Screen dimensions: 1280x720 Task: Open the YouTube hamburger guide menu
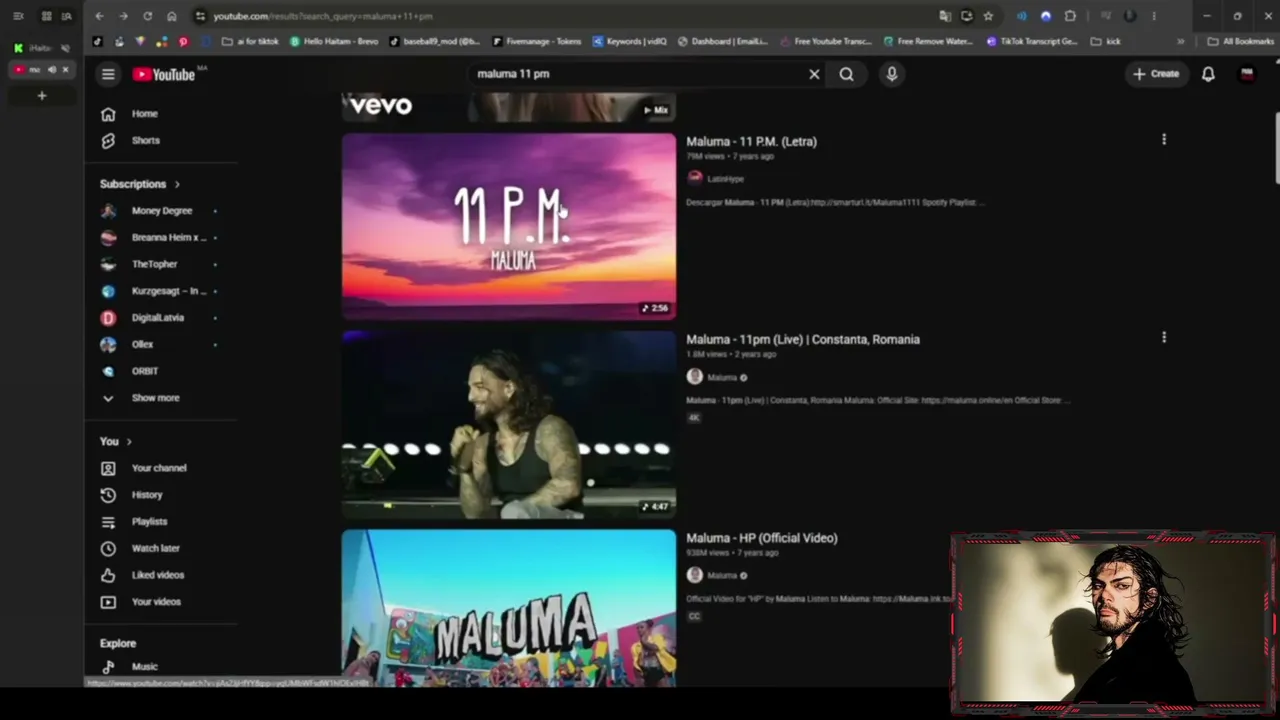coord(108,74)
